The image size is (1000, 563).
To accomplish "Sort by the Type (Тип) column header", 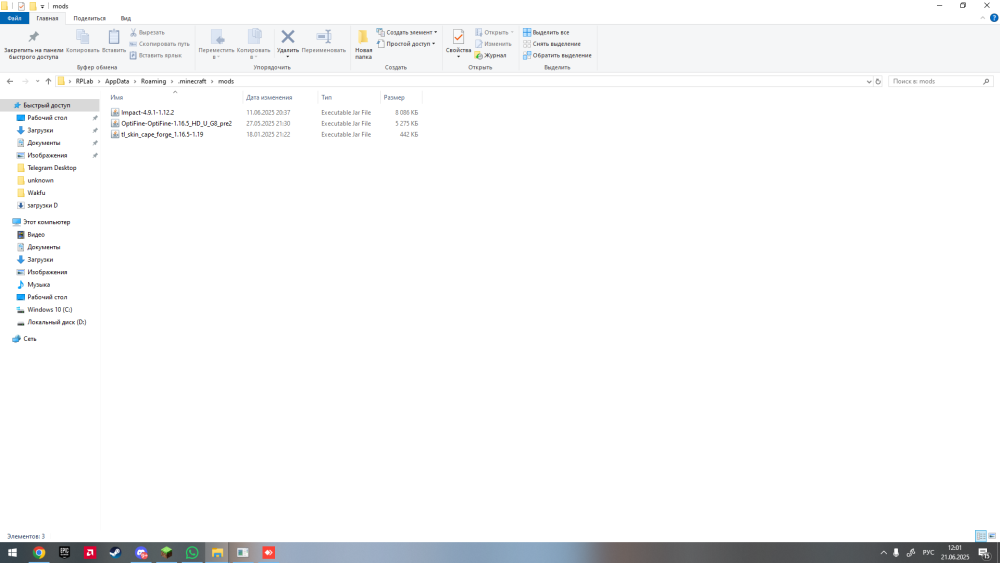I will pos(327,98).
